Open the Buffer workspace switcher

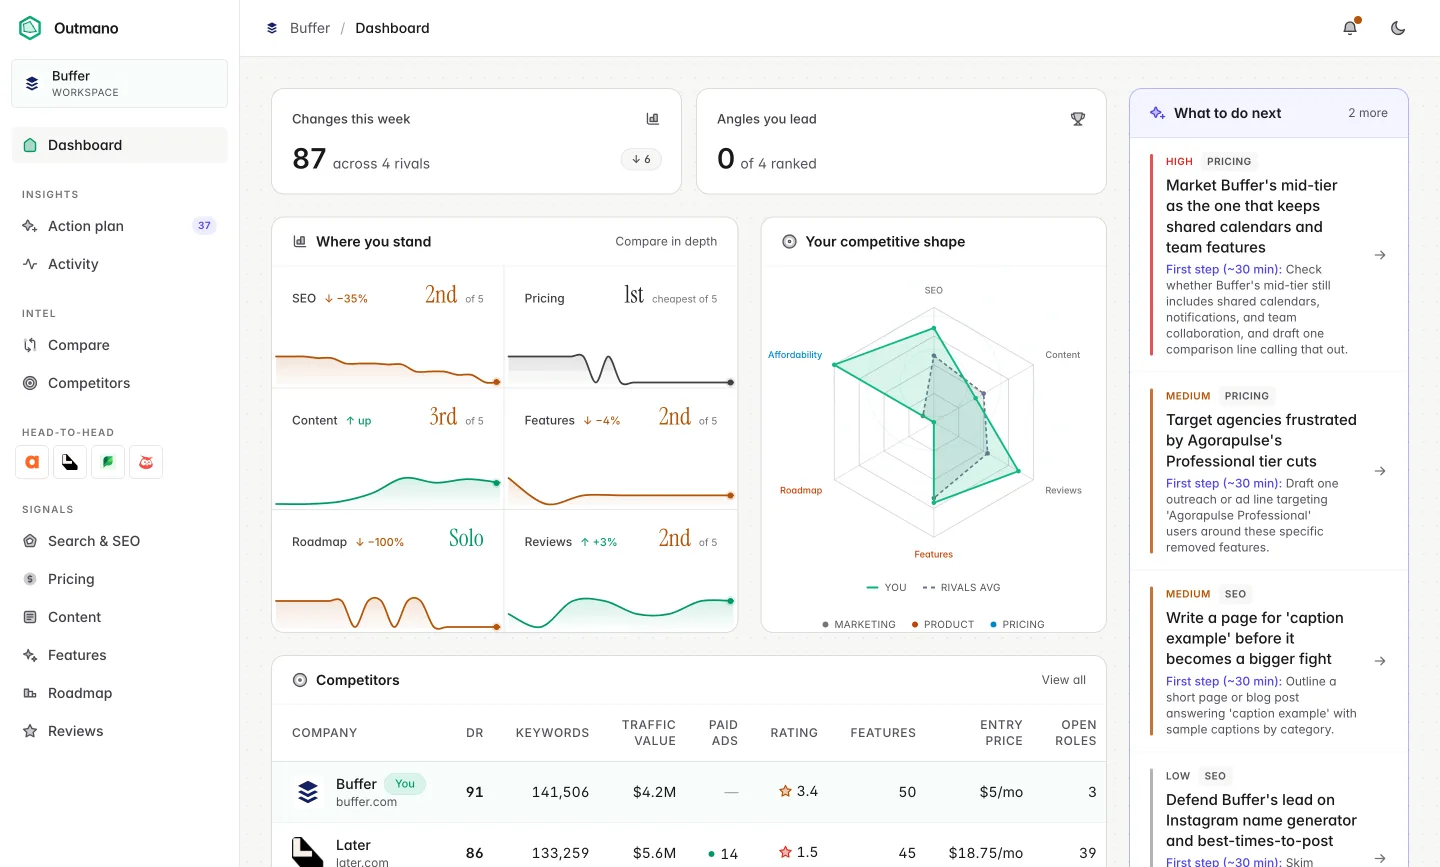tap(119, 83)
